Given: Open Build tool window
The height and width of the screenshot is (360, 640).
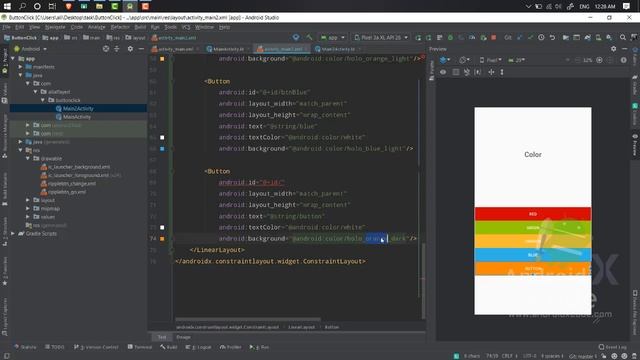Looking at the screenshot, I should pos(169,347).
